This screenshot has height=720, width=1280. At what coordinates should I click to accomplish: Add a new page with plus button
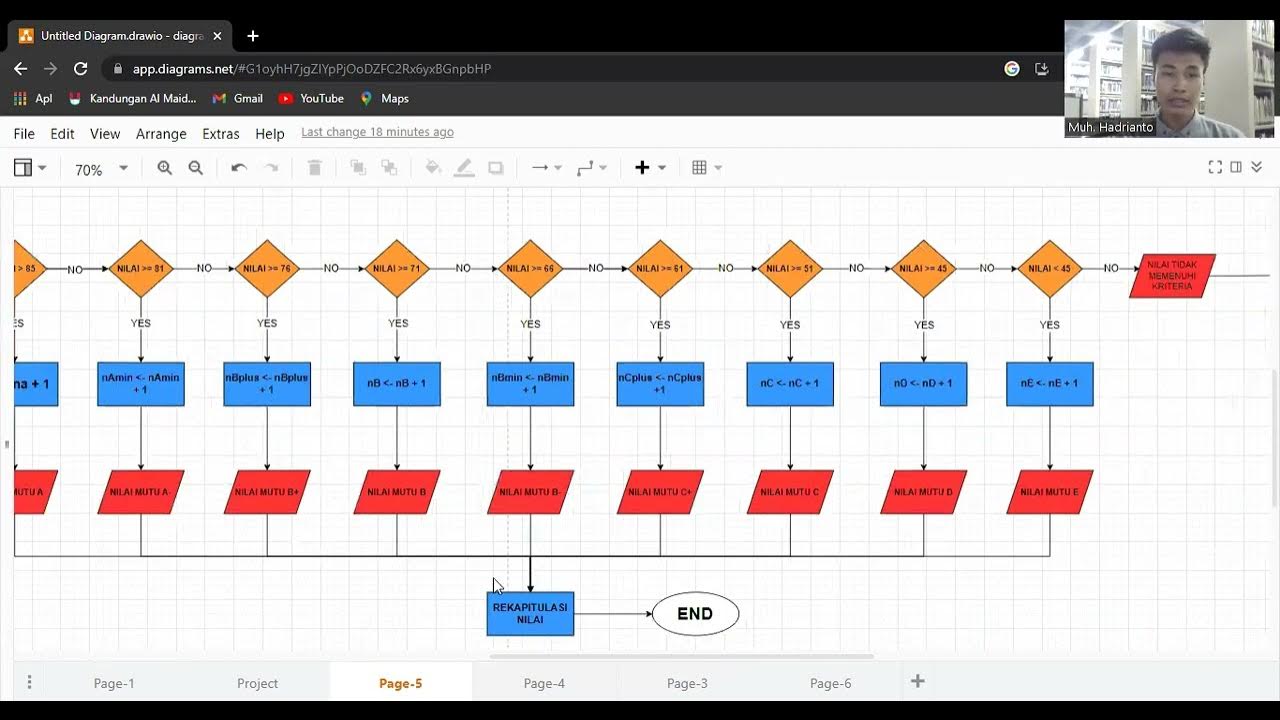(x=917, y=682)
